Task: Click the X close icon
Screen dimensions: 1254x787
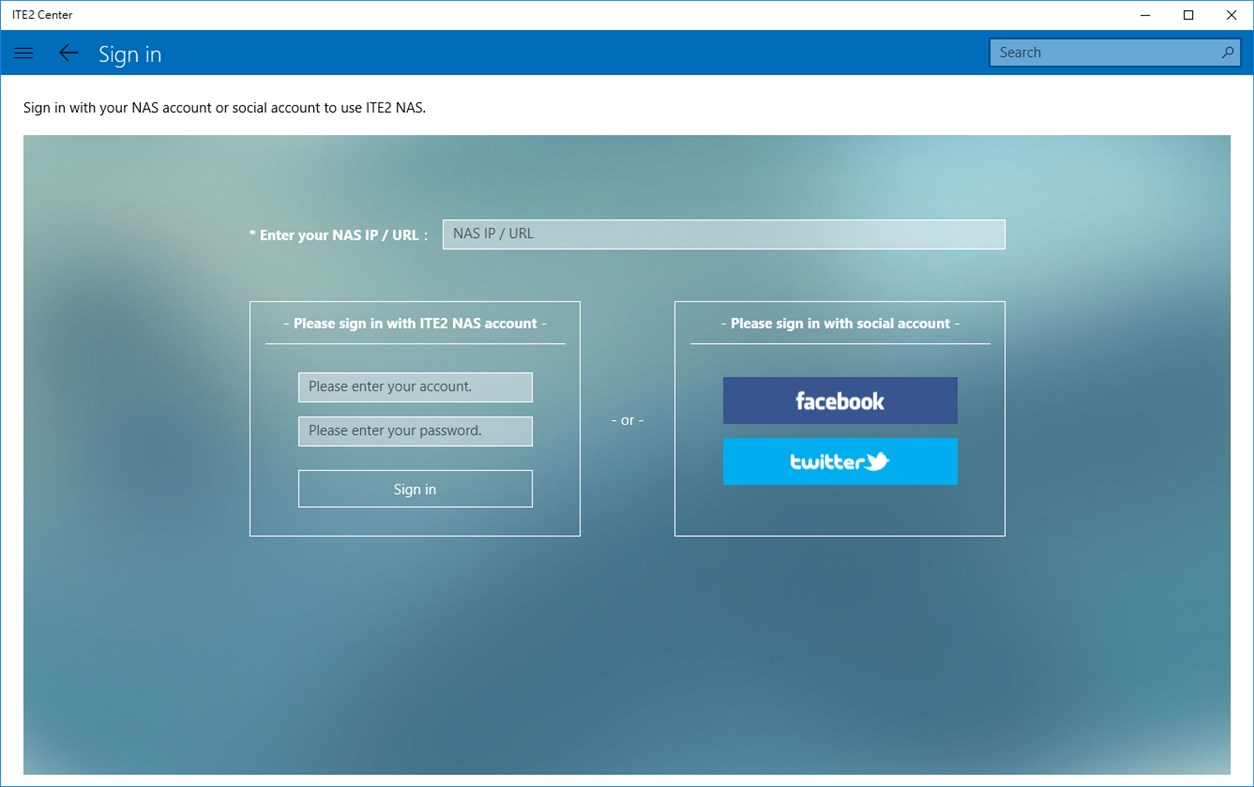Action: pos(1230,15)
